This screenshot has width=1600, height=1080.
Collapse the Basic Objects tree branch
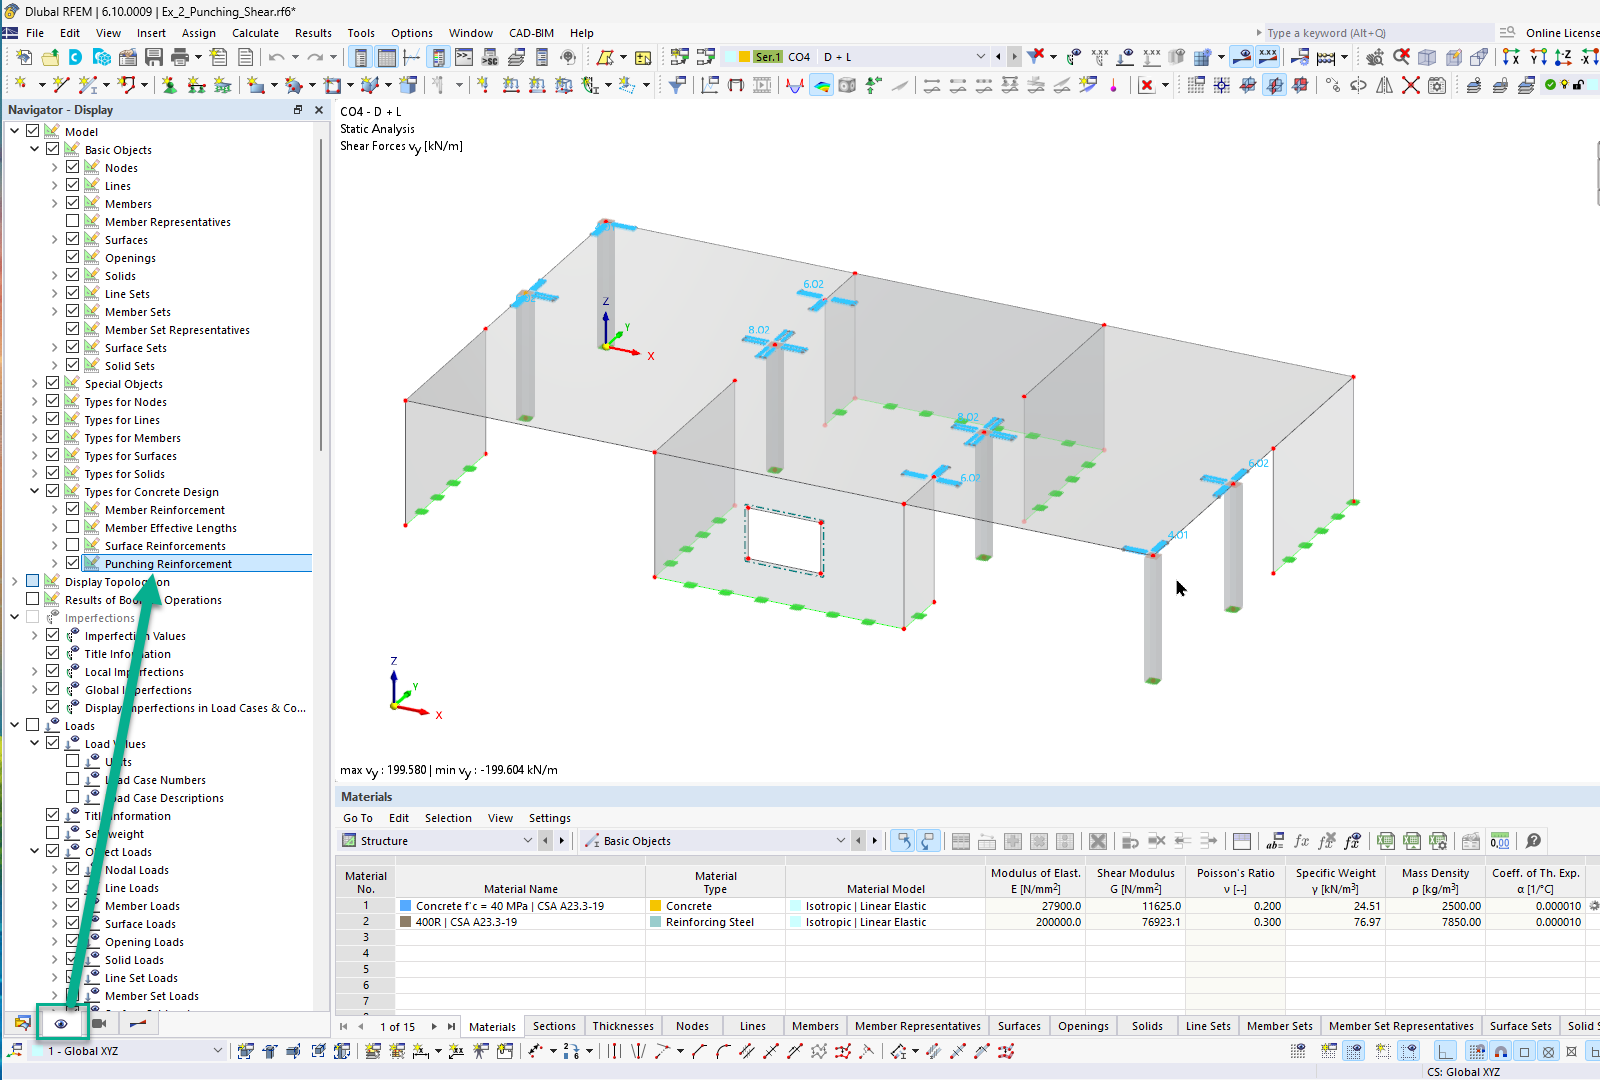(35, 148)
